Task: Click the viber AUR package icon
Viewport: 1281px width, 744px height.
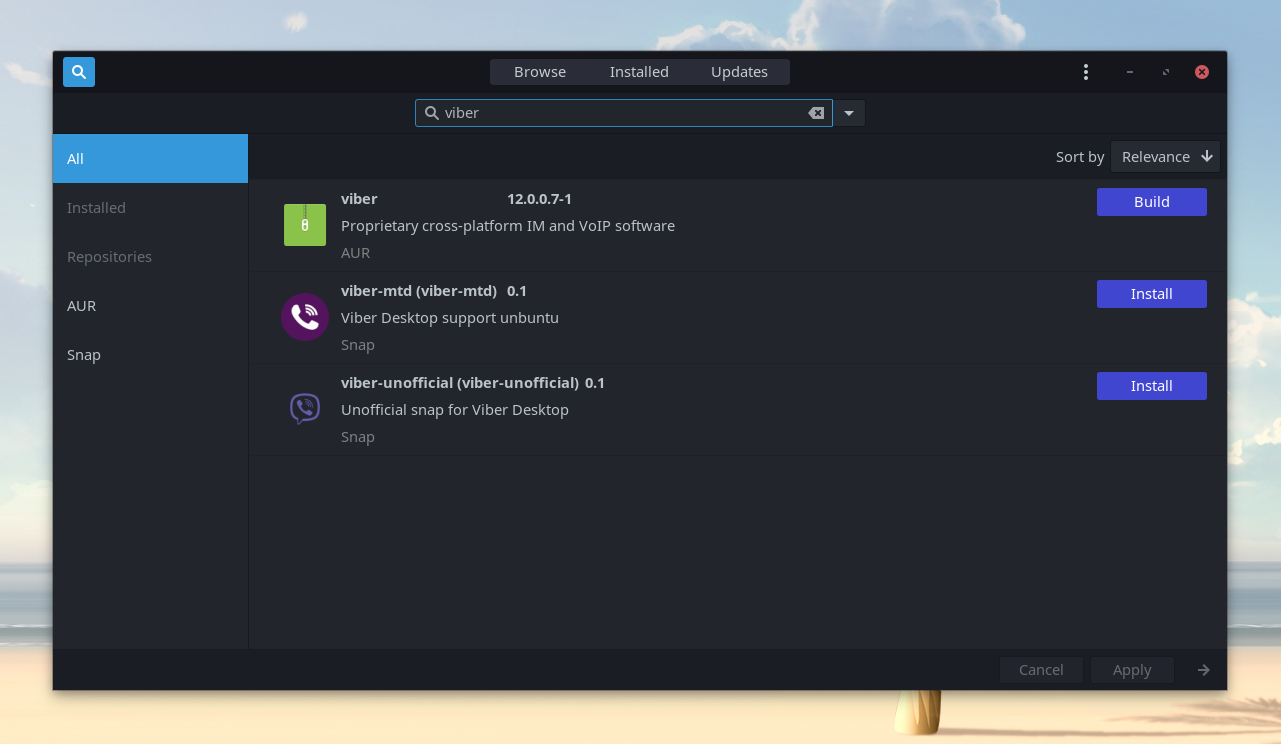Action: pyautogui.click(x=305, y=225)
